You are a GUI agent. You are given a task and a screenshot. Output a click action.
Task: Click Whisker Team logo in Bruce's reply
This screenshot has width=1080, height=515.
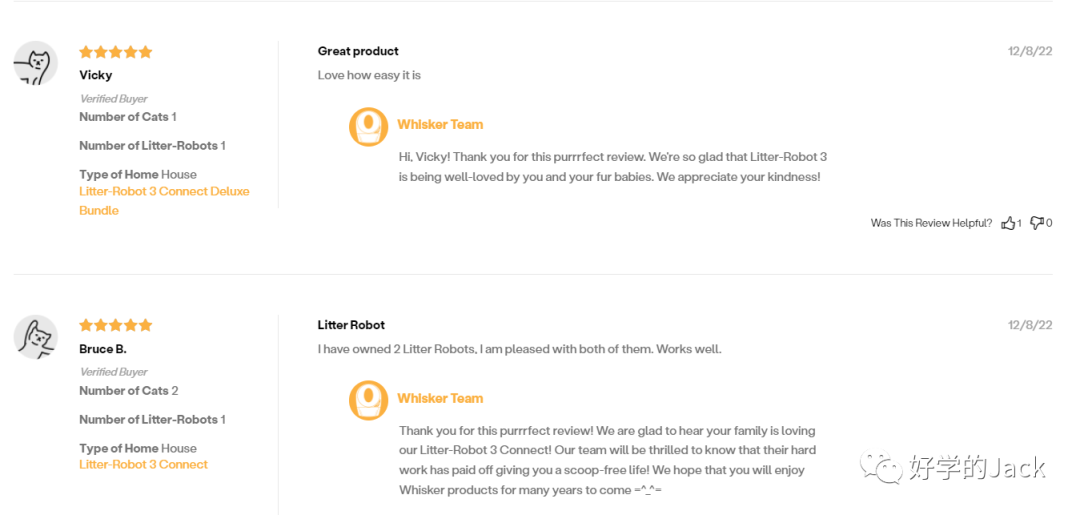[368, 400]
